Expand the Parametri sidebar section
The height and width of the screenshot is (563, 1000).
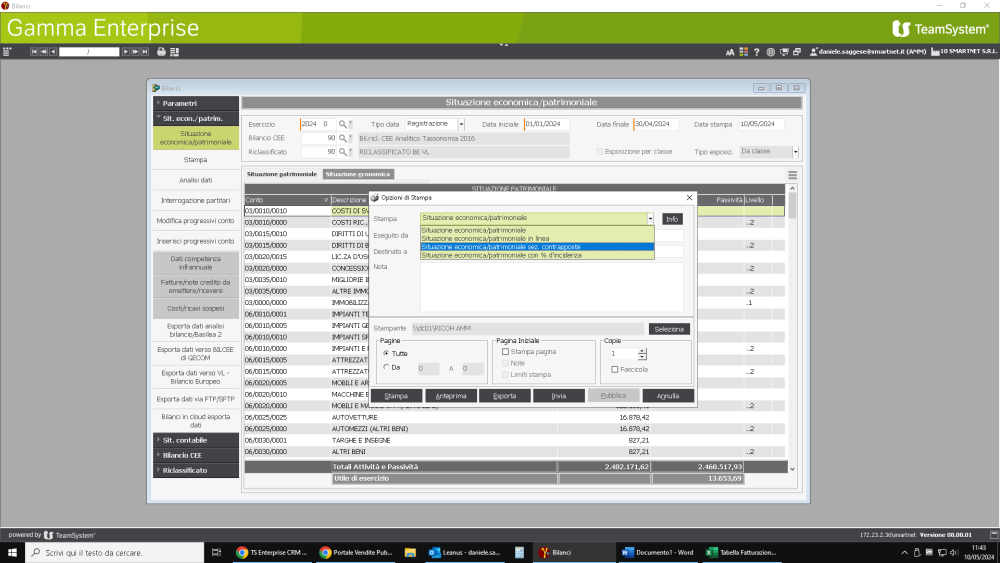pos(196,103)
